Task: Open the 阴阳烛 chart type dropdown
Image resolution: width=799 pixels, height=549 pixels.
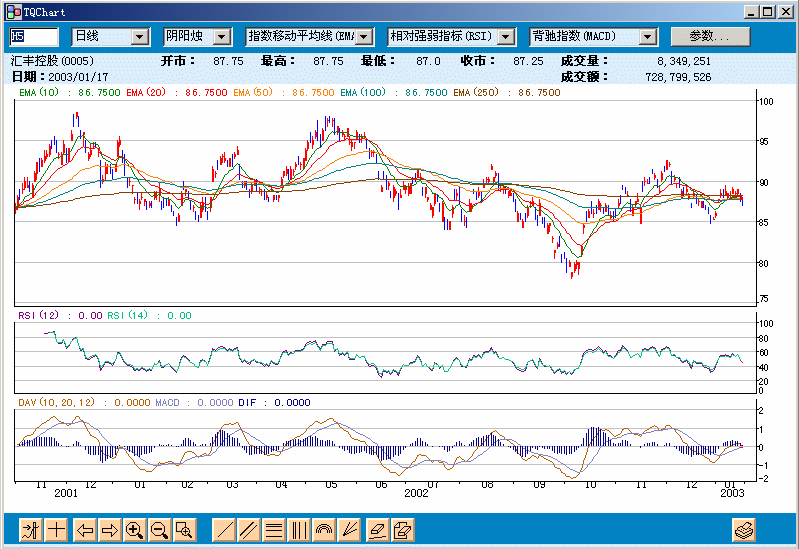Action: pos(222,37)
